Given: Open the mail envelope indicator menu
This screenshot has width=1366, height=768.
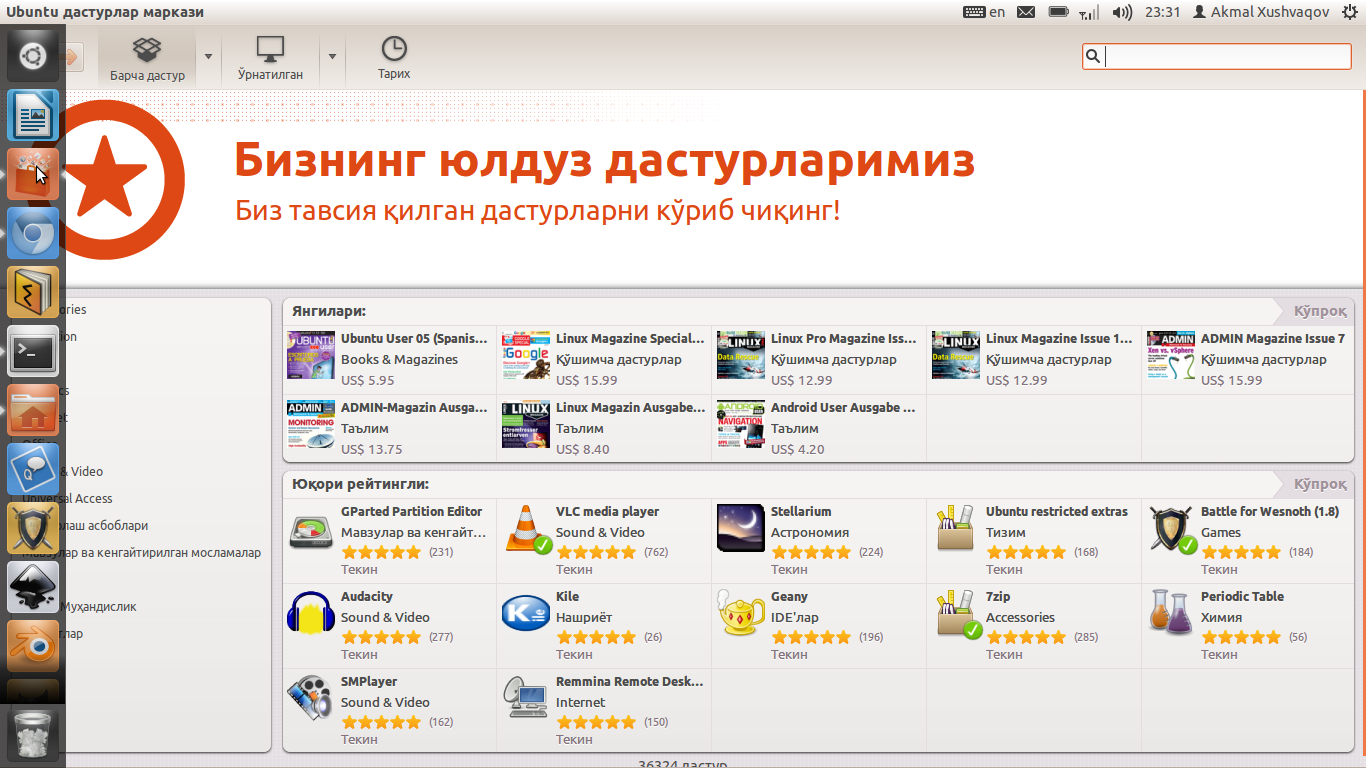Looking at the screenshot, I should click(x=1026, y=12).
